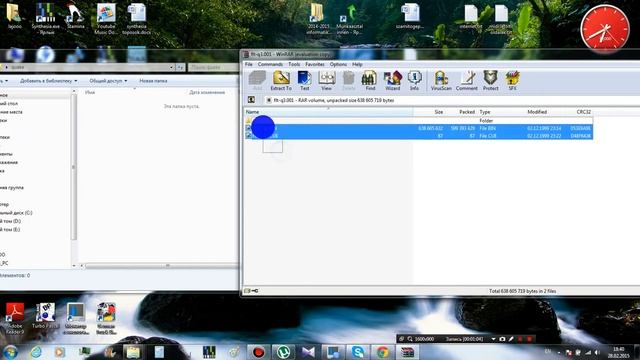This screenshot has height=360, width=640.
Task: Click 'Total 638 805 719 bytes in 2 files' status
Action: [522, 291]
